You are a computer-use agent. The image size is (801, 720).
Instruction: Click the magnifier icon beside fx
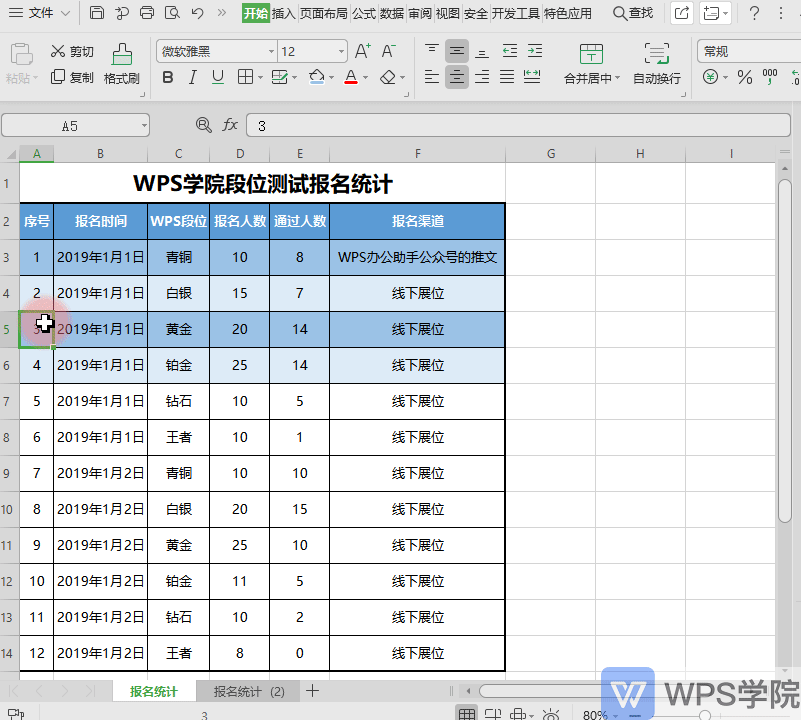(x=203, y=125)
